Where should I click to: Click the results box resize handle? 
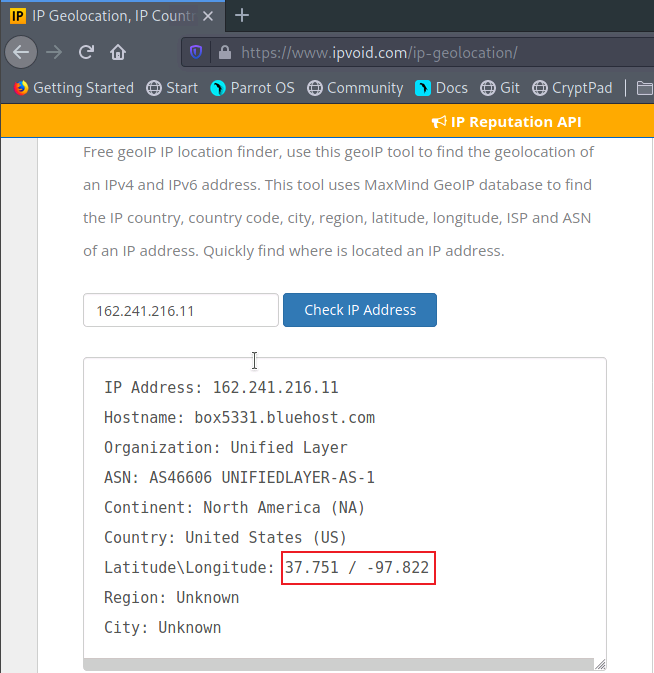[x=599, y=664]
